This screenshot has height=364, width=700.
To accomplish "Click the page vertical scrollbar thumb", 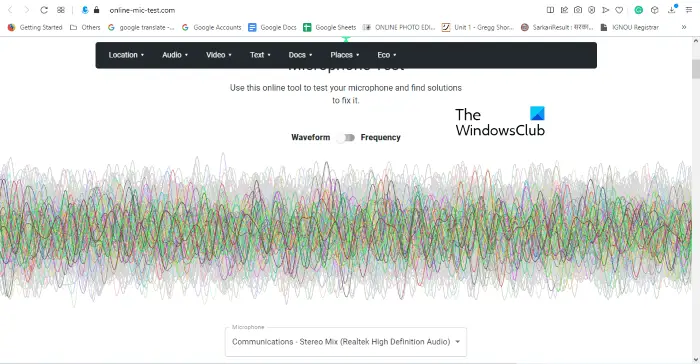I will 696,69.
